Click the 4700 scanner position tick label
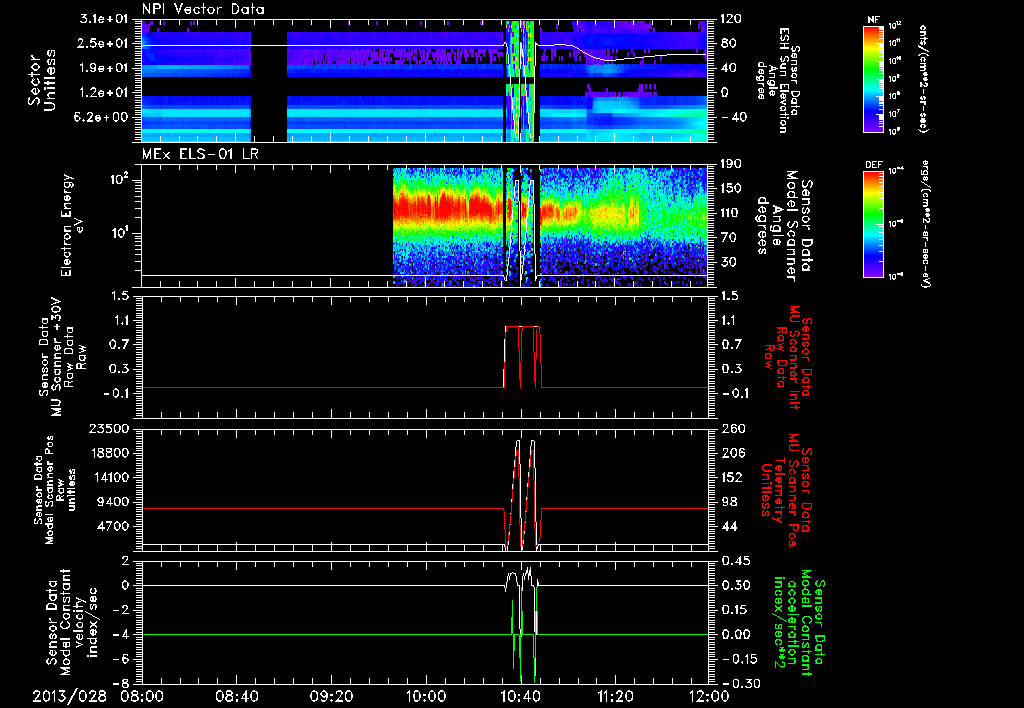This screenshot has height=708, width=1024. point(113,526)
